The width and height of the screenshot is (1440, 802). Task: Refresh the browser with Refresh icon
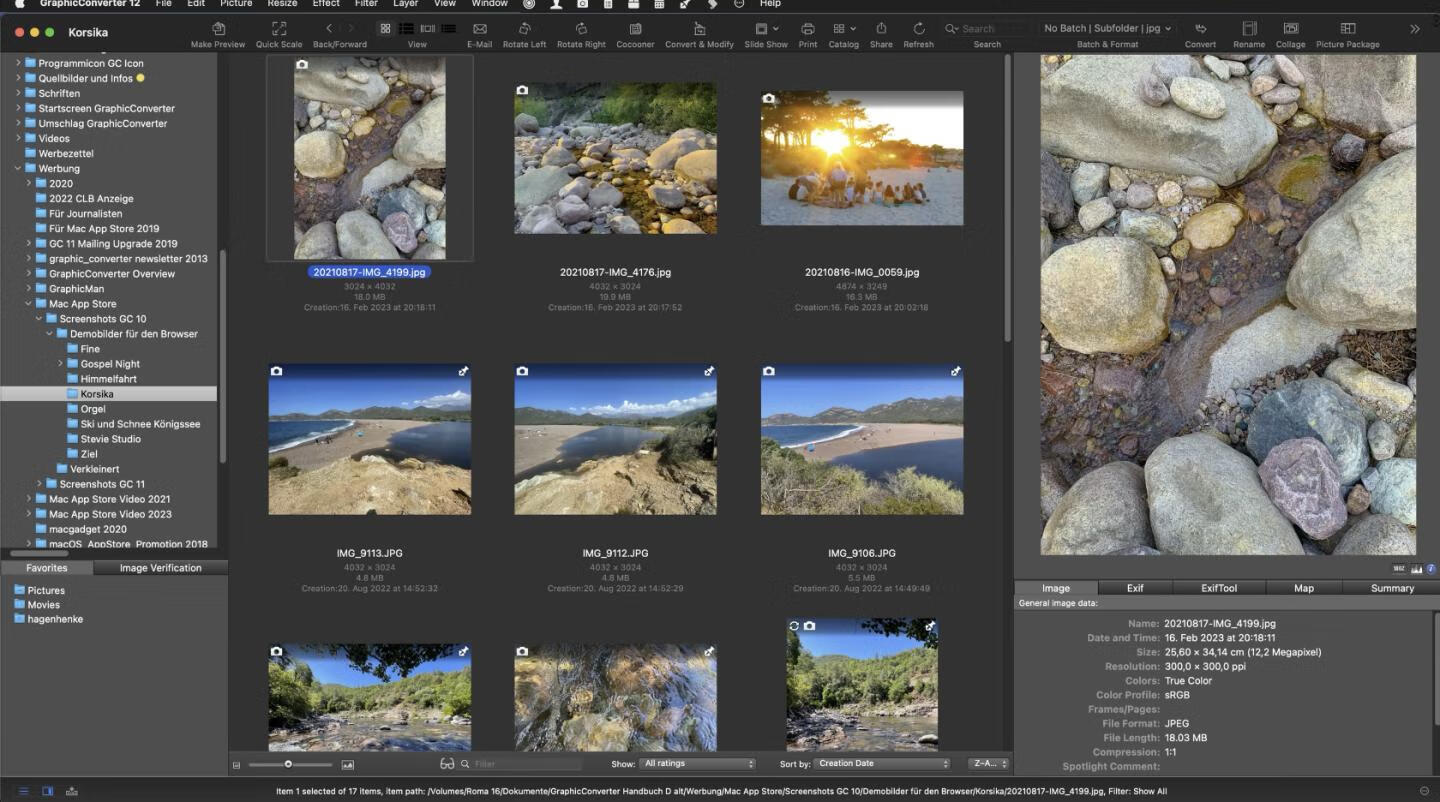coord(918,29)
